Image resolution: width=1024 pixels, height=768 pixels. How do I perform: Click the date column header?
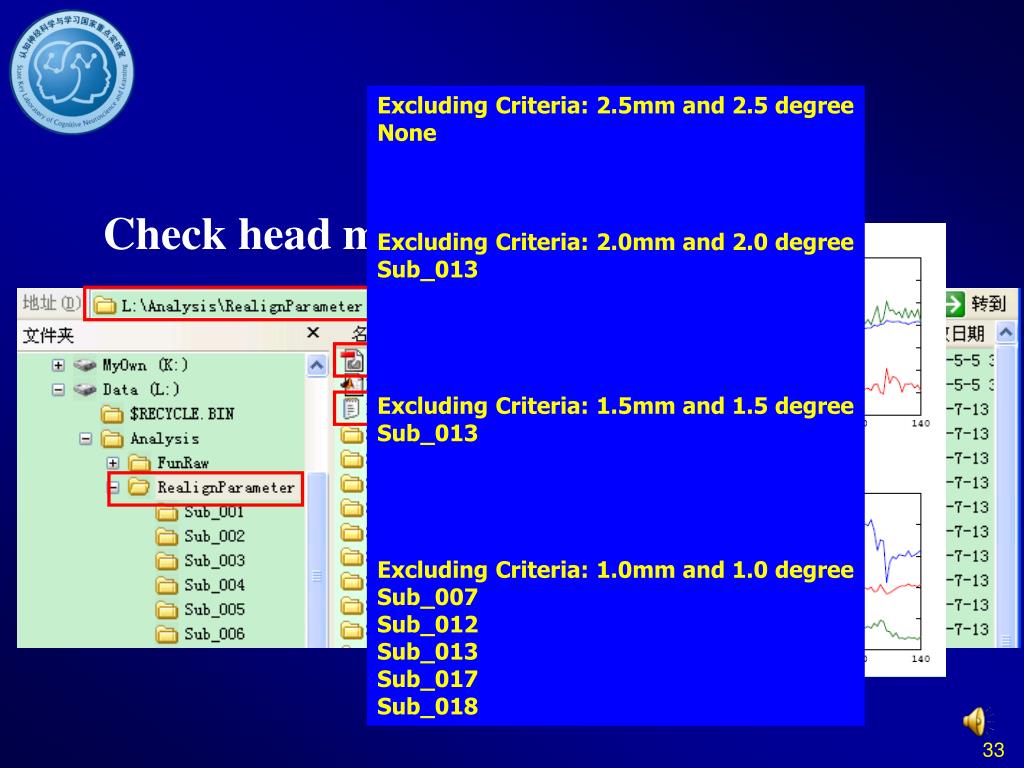pos(970,334)
